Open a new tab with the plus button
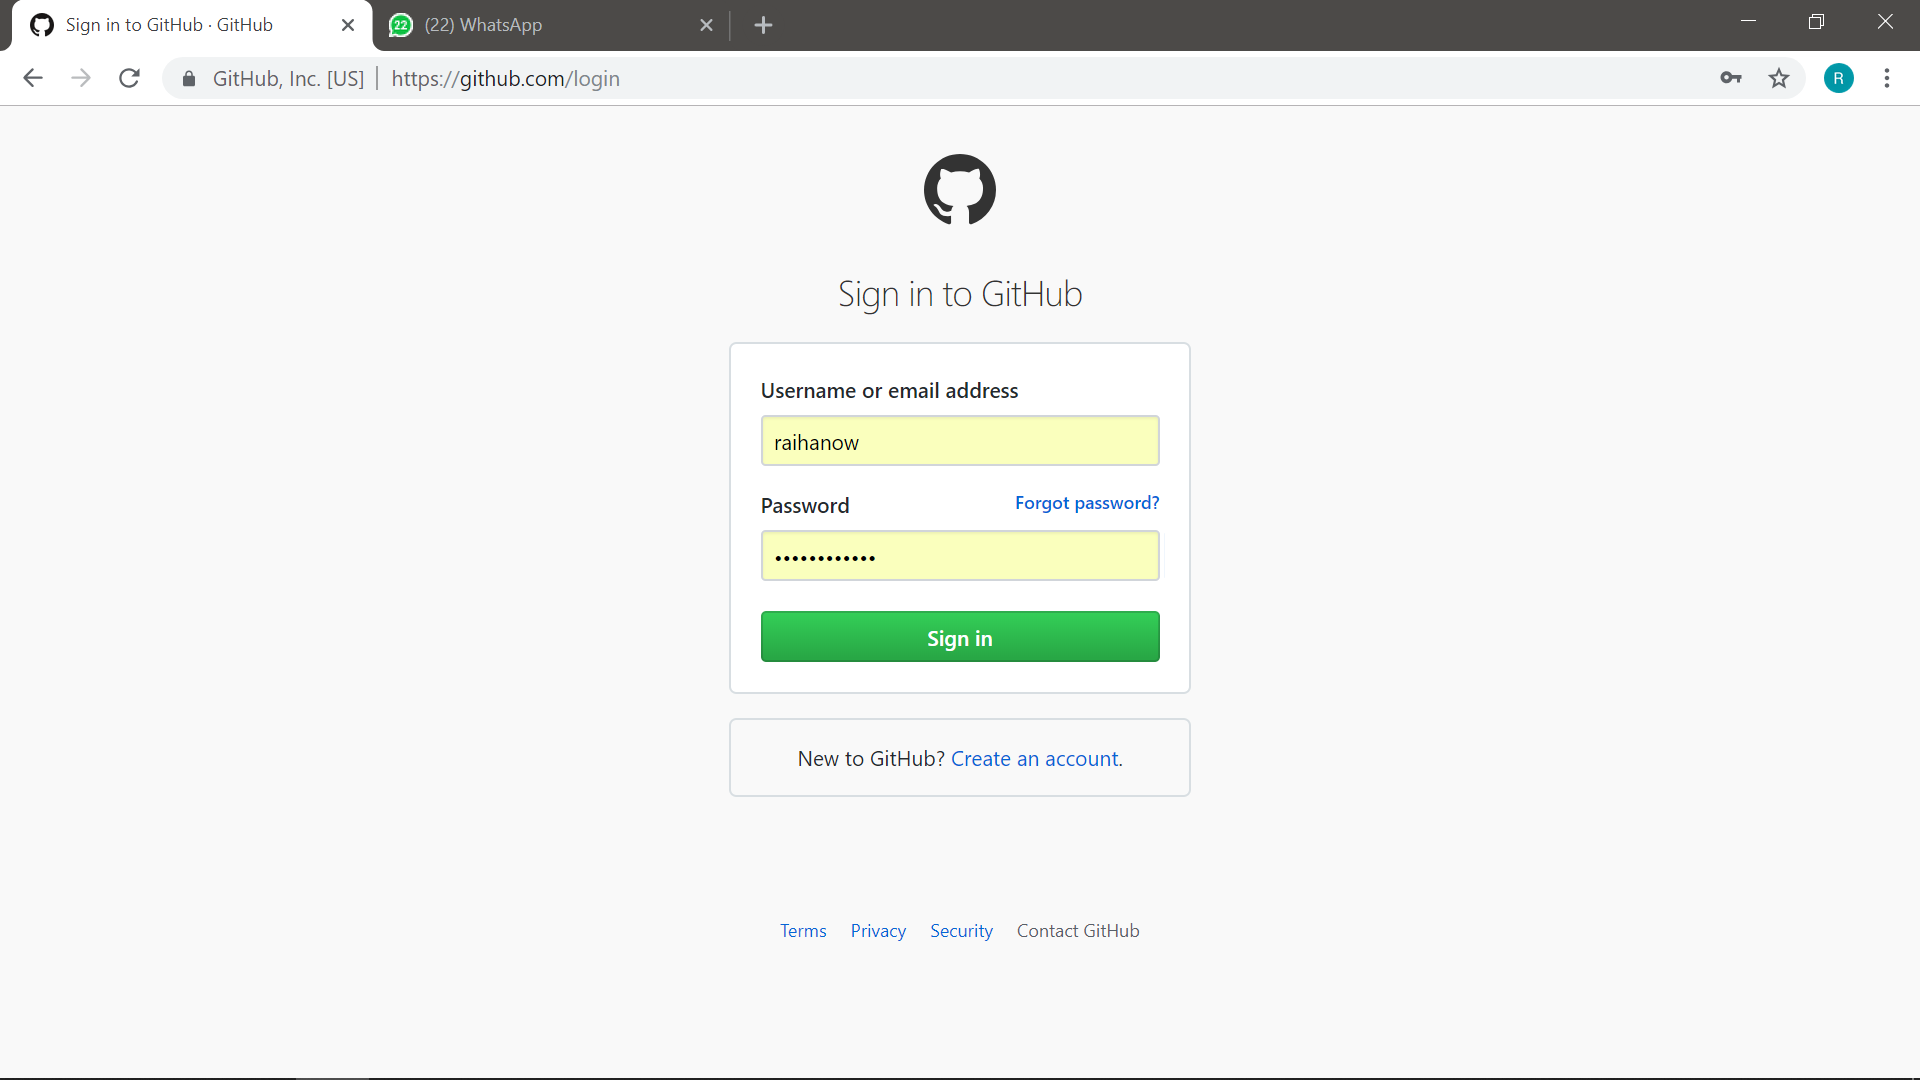 pyautogui.click(x=764, y=25)
